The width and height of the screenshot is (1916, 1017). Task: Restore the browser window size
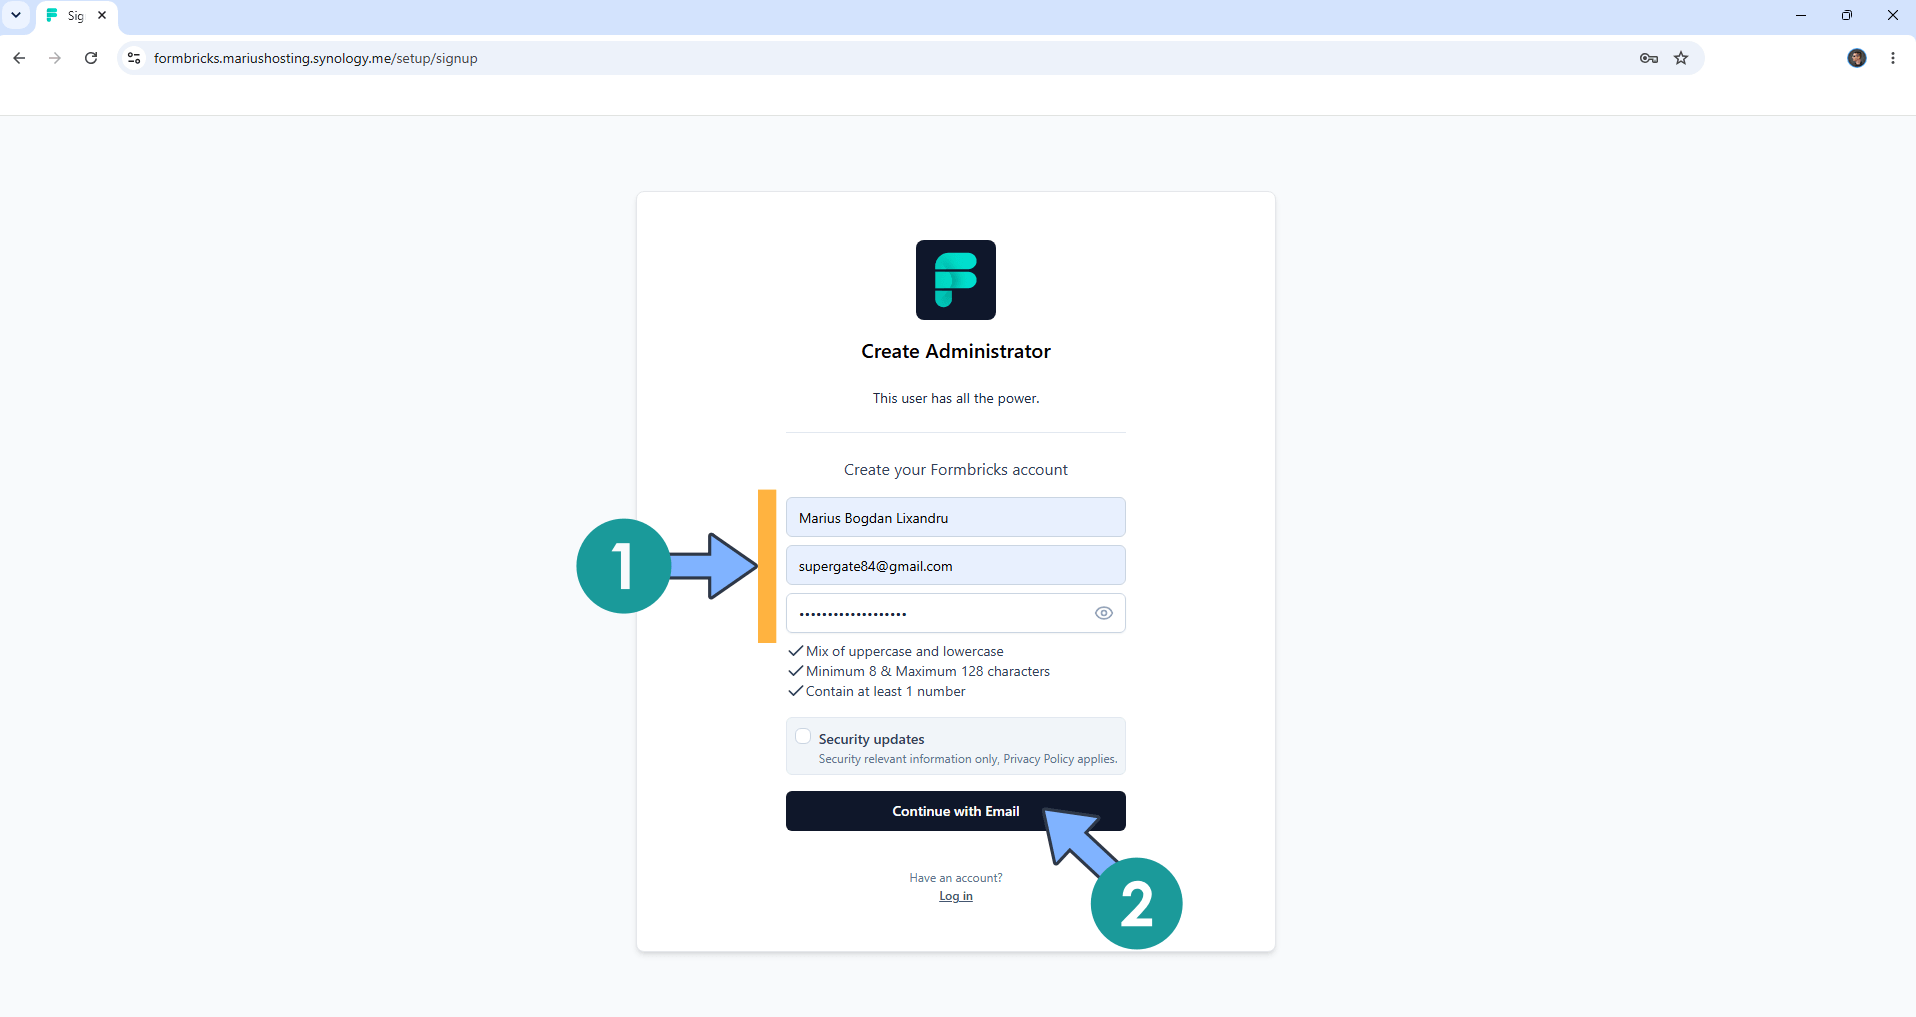[x=1847, y=15]
